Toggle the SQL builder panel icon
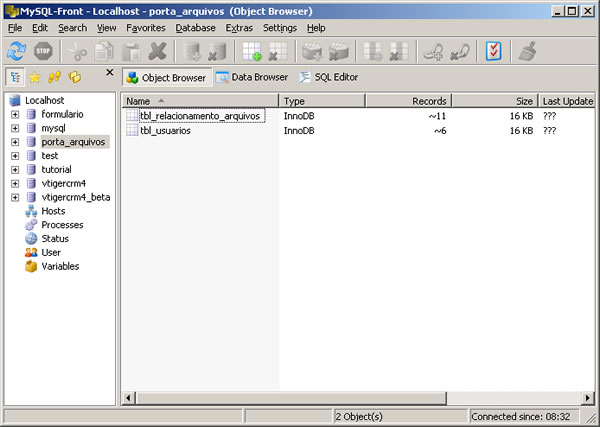The width and height of the screenshot is (600, 427). tap(75, 77)
